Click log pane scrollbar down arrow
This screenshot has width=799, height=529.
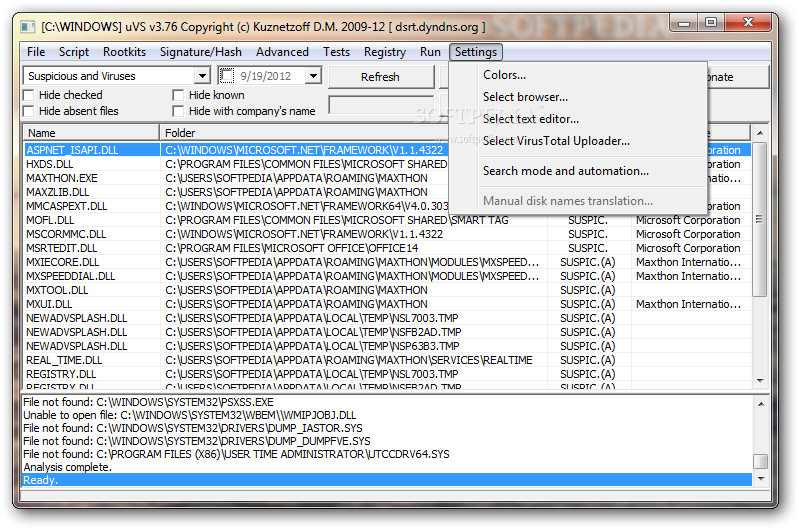760,479
